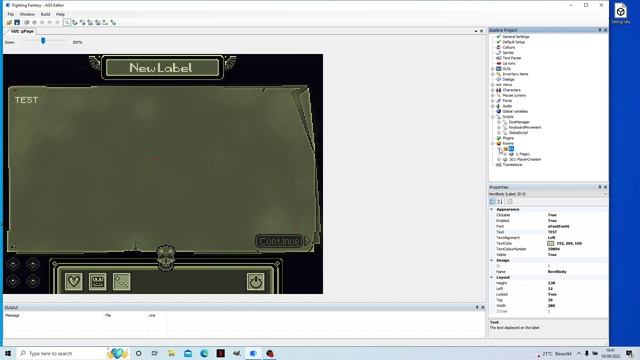Open the Window menu

point(27,14)
